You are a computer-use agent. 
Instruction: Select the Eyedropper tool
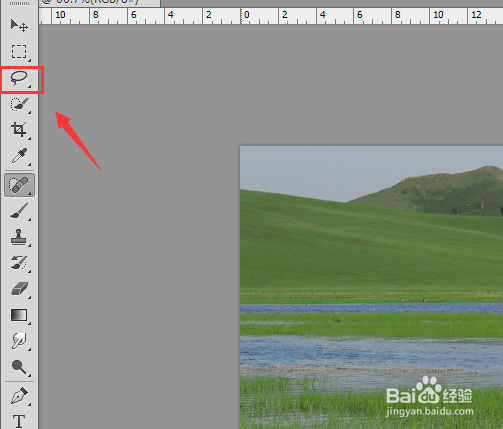pos(19,156)
